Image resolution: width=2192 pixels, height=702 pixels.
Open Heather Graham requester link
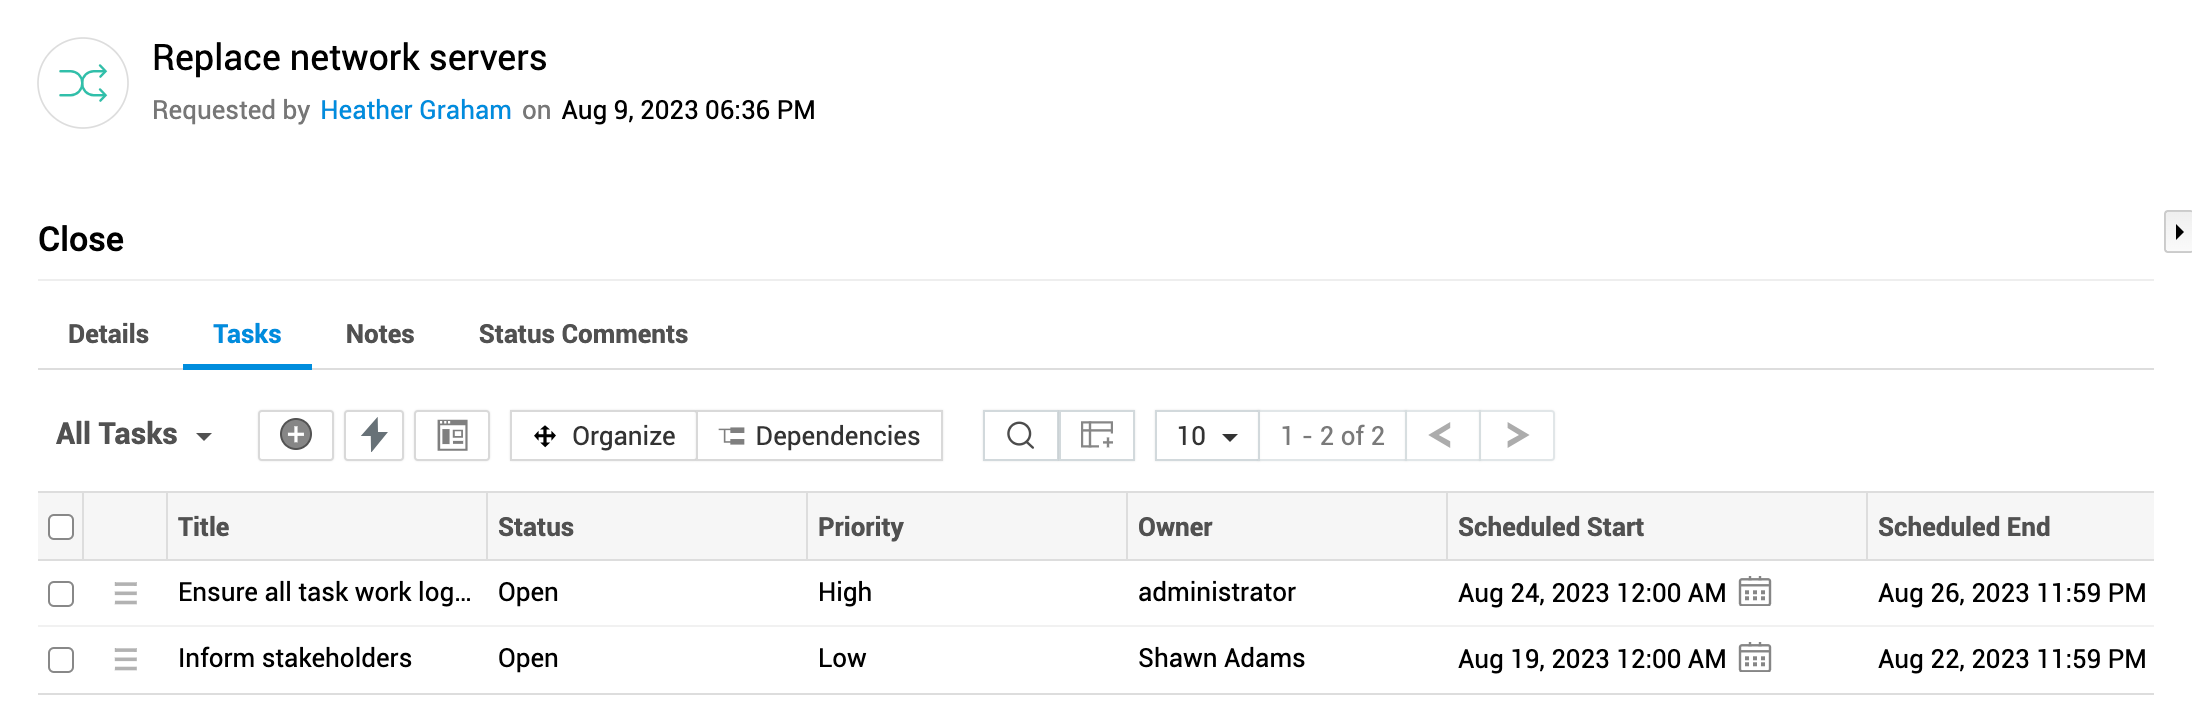coord(416,110)
